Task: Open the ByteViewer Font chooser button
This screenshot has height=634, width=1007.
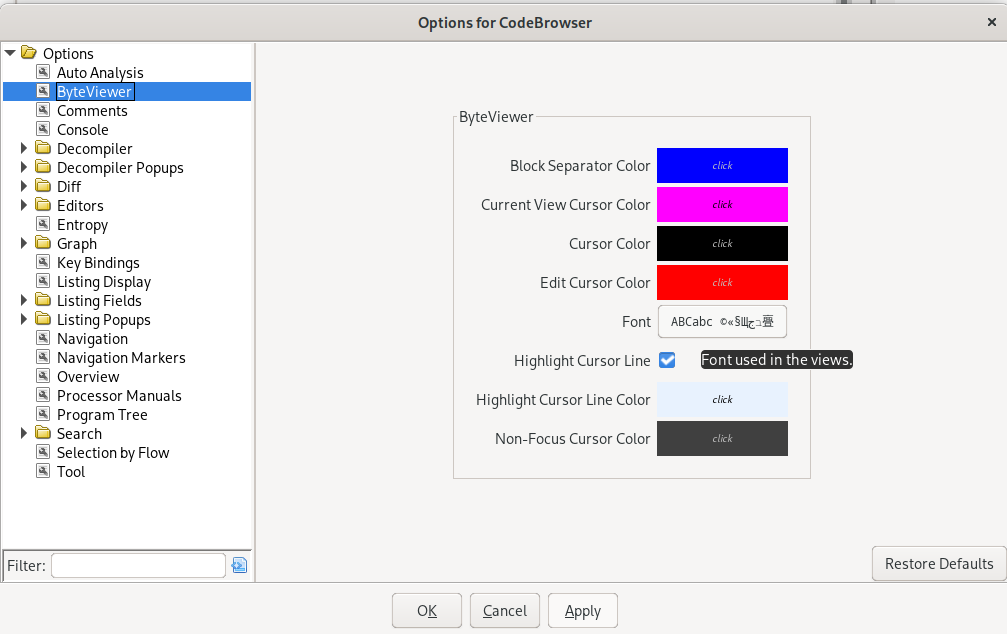Action: coord(722,322)
